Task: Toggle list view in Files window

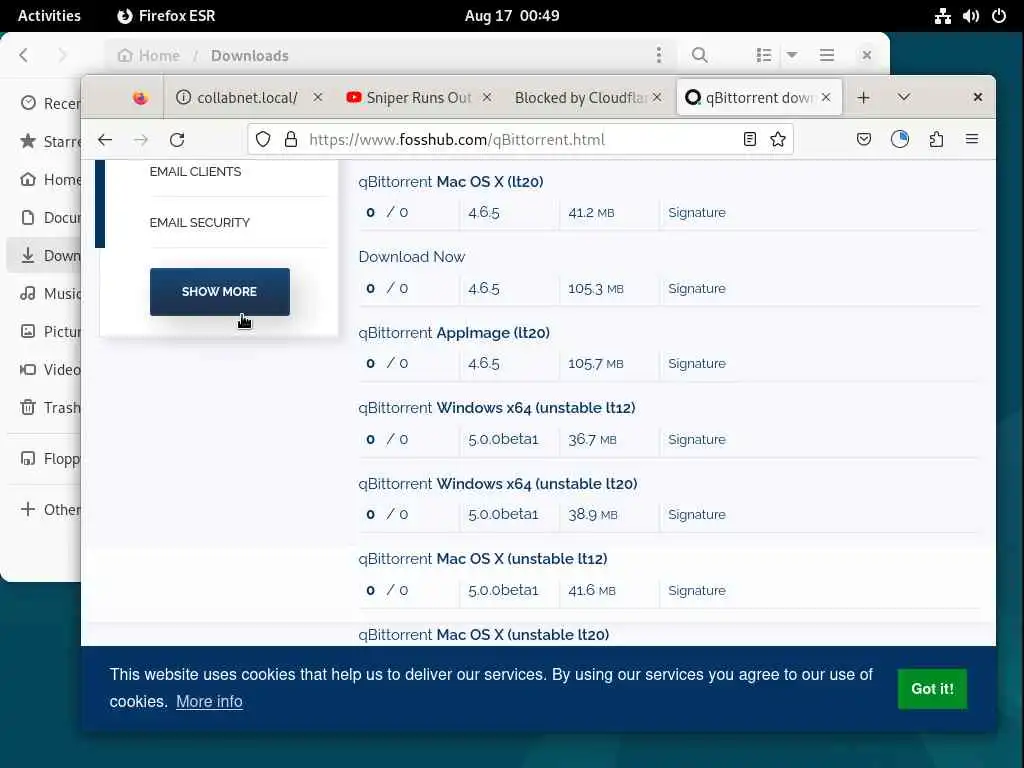Action: click(764, 56)
